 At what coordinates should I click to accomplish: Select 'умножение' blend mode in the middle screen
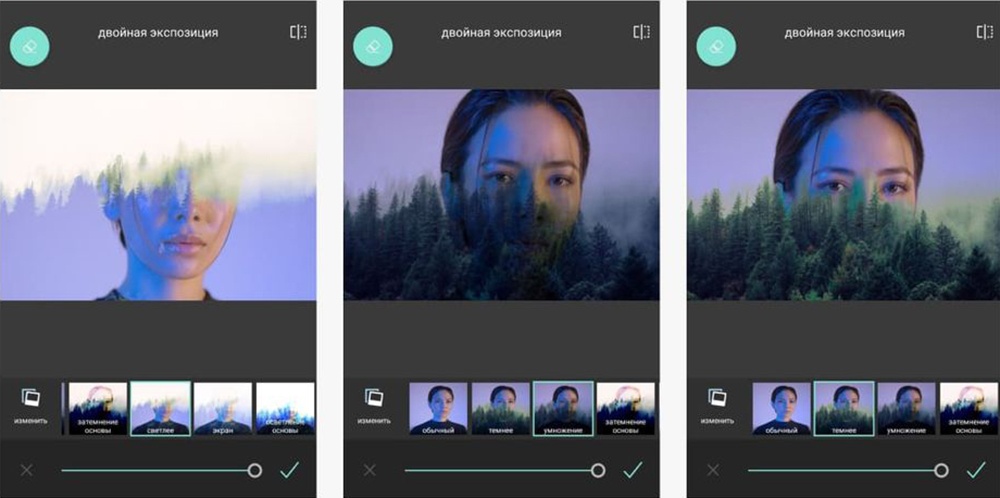[563, 408]
